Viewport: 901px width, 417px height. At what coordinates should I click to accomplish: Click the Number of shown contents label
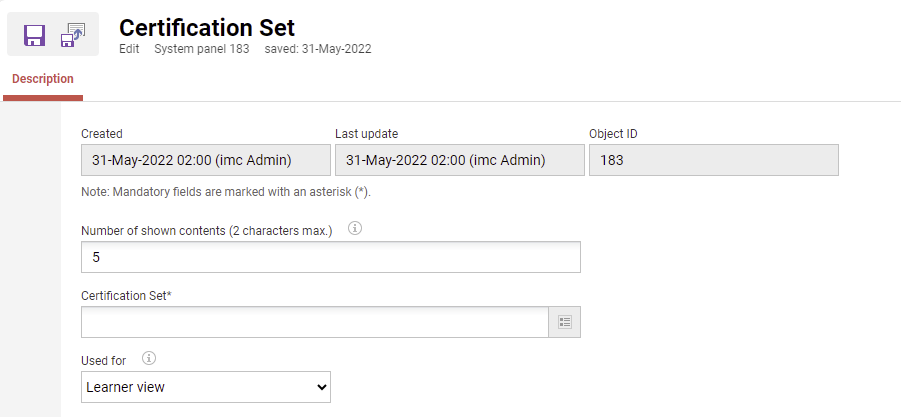click(x=206, y=231)
